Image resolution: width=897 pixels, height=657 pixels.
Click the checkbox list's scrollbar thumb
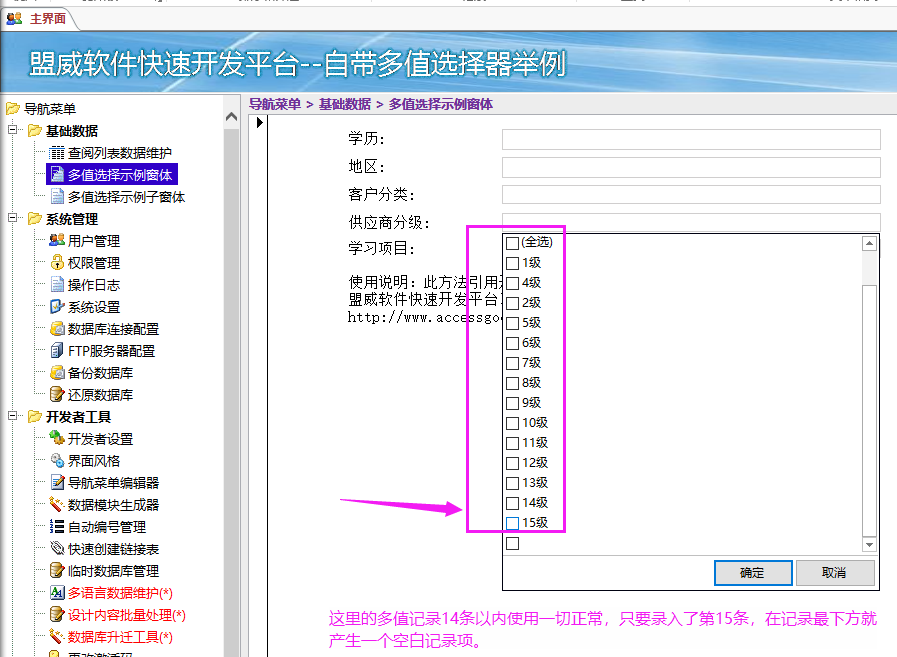pyautogui.click(x=869, y=411)
